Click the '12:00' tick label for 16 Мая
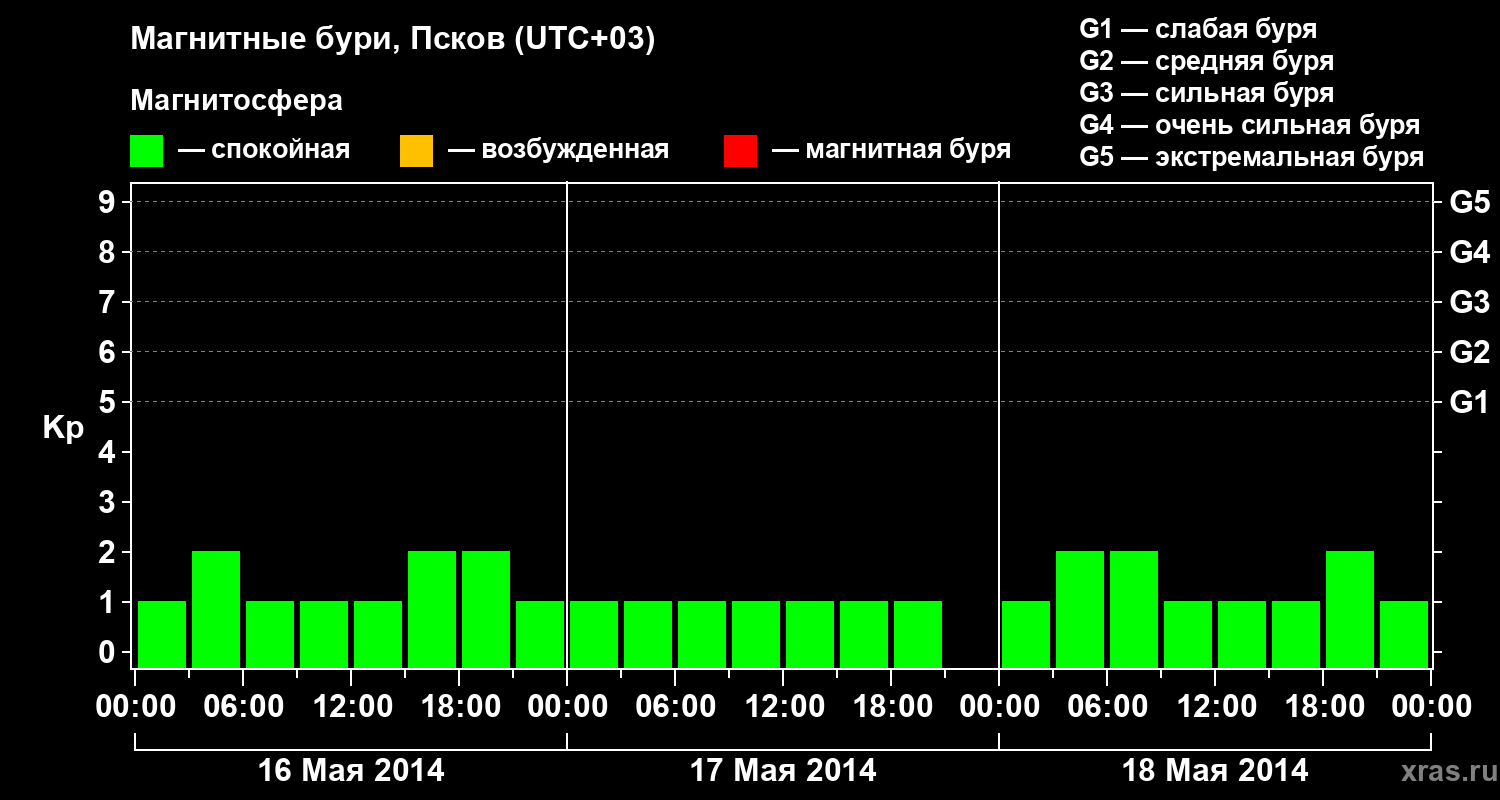Screen dimensions: 1500x800 (x=351, y=707)
